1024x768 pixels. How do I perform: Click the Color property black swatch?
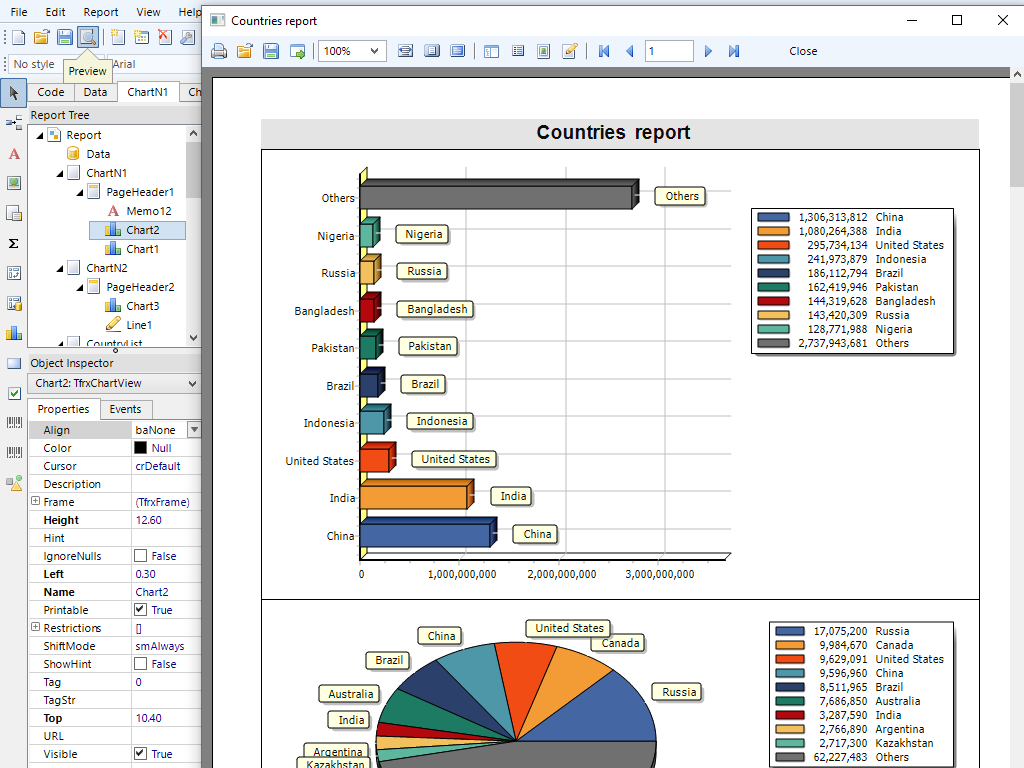(x=141, y=448)
